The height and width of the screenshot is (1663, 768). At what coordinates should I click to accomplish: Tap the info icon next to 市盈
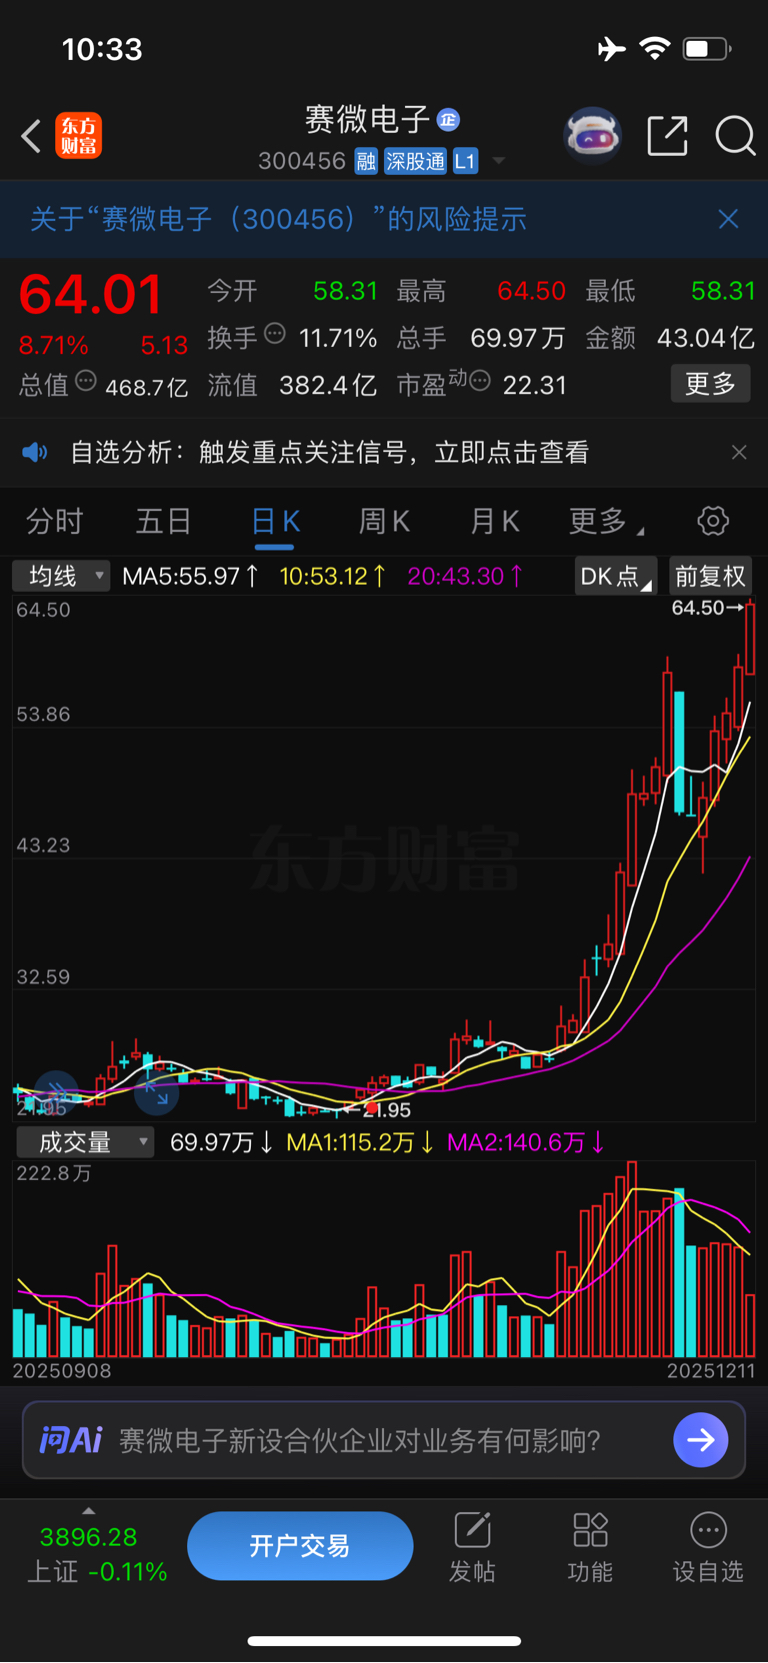pyautogui.click(x=480, y=380)
